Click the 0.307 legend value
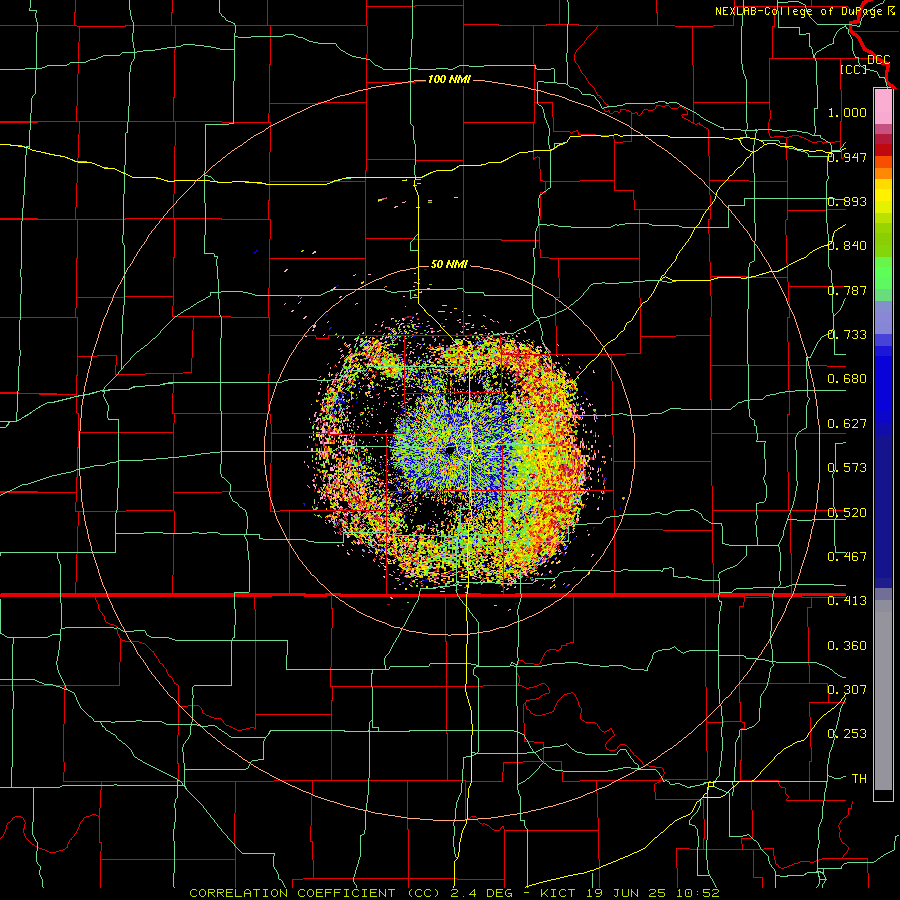900x900 pixels. point(847,690)
